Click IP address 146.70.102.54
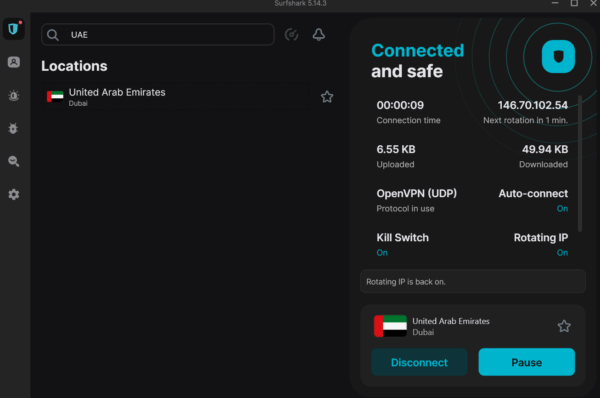 533,105
